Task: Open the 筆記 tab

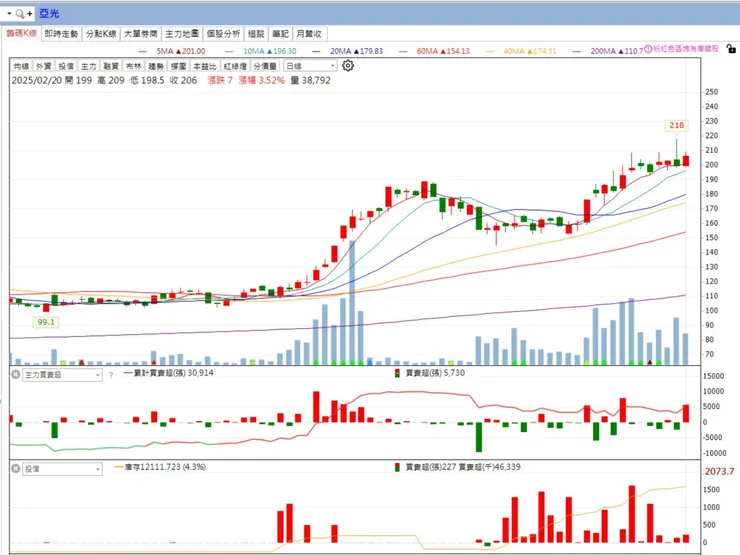Action: 280,34
